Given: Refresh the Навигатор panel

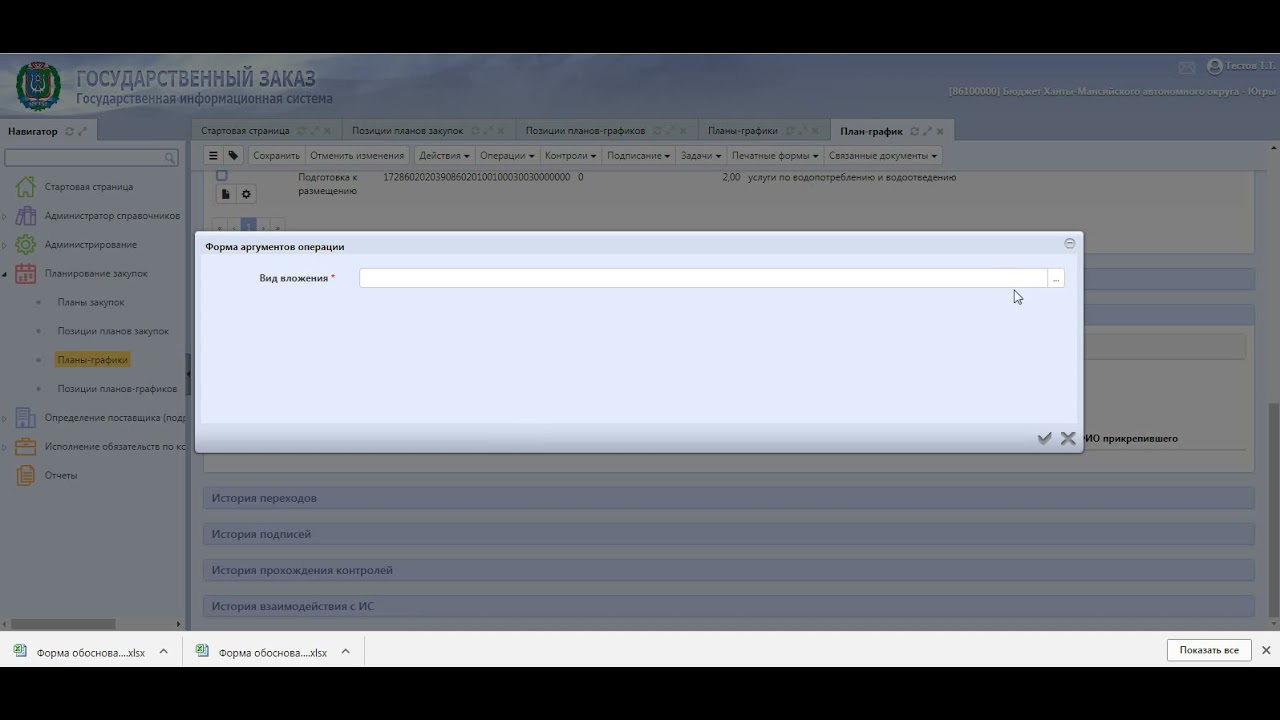Looking at the screenshot, I should pos(69,131).
